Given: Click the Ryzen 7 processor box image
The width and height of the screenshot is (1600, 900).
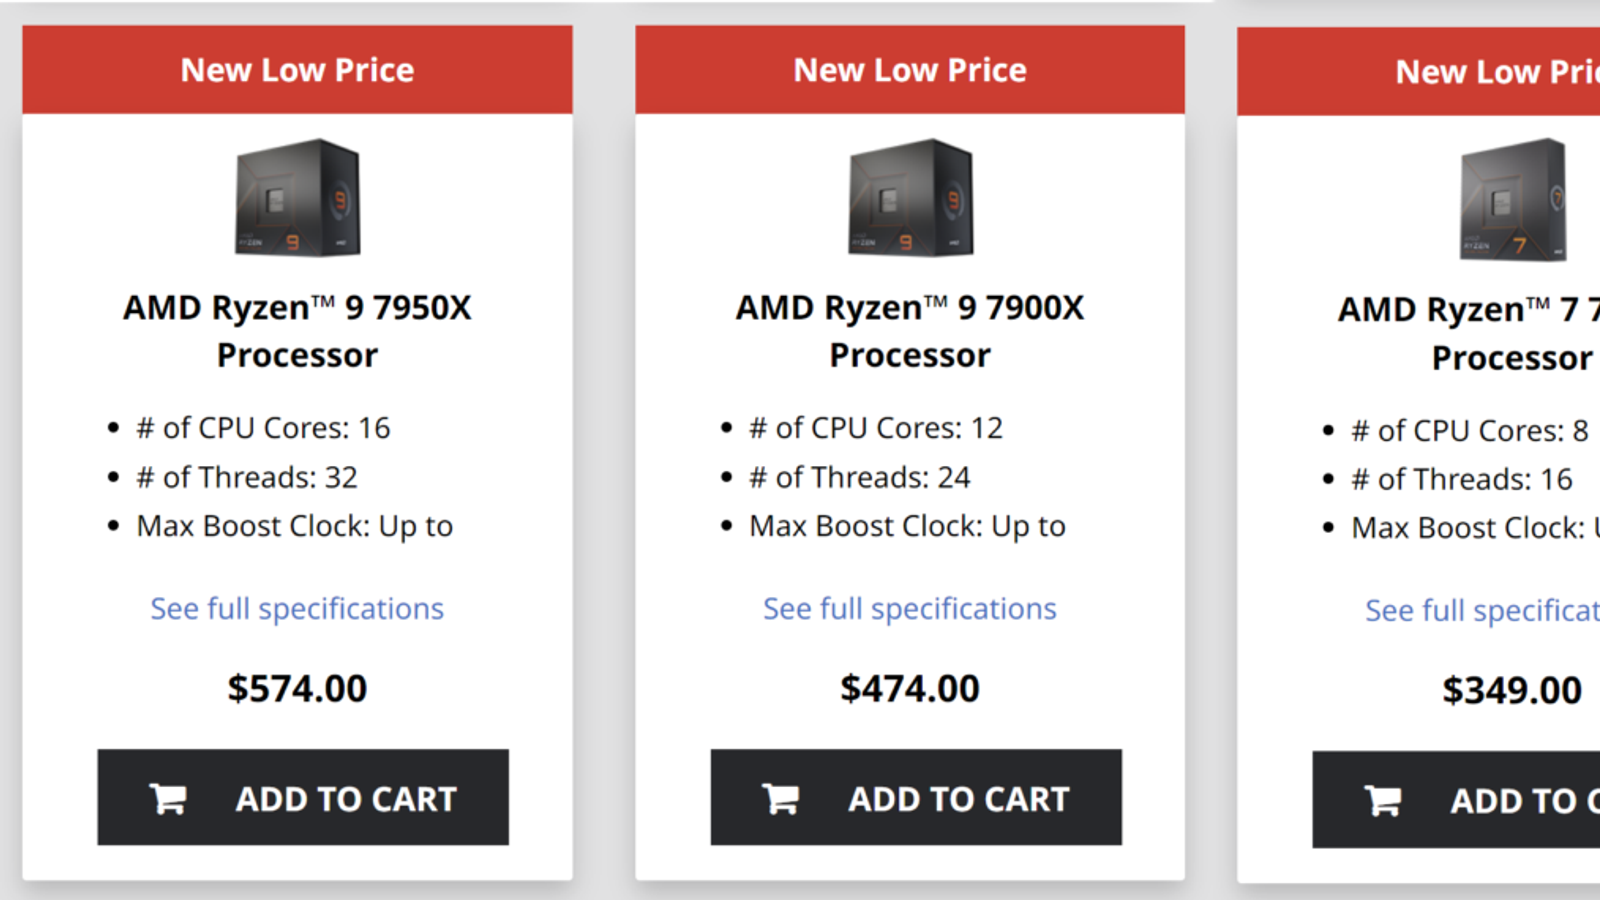Looking at the screenshot, I should 1512,200.
